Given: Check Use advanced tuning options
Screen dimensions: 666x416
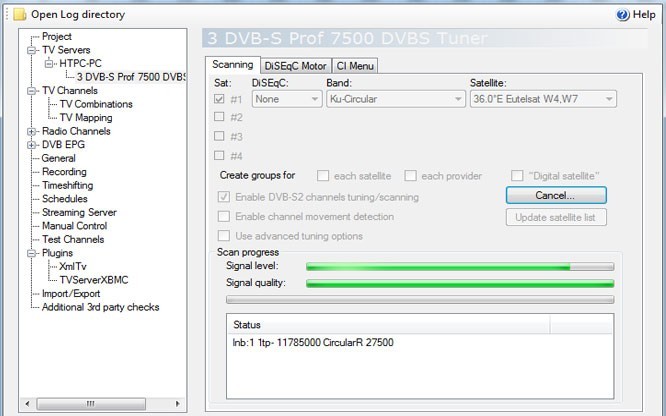Looking at the screenshot, I should point(223,236).
